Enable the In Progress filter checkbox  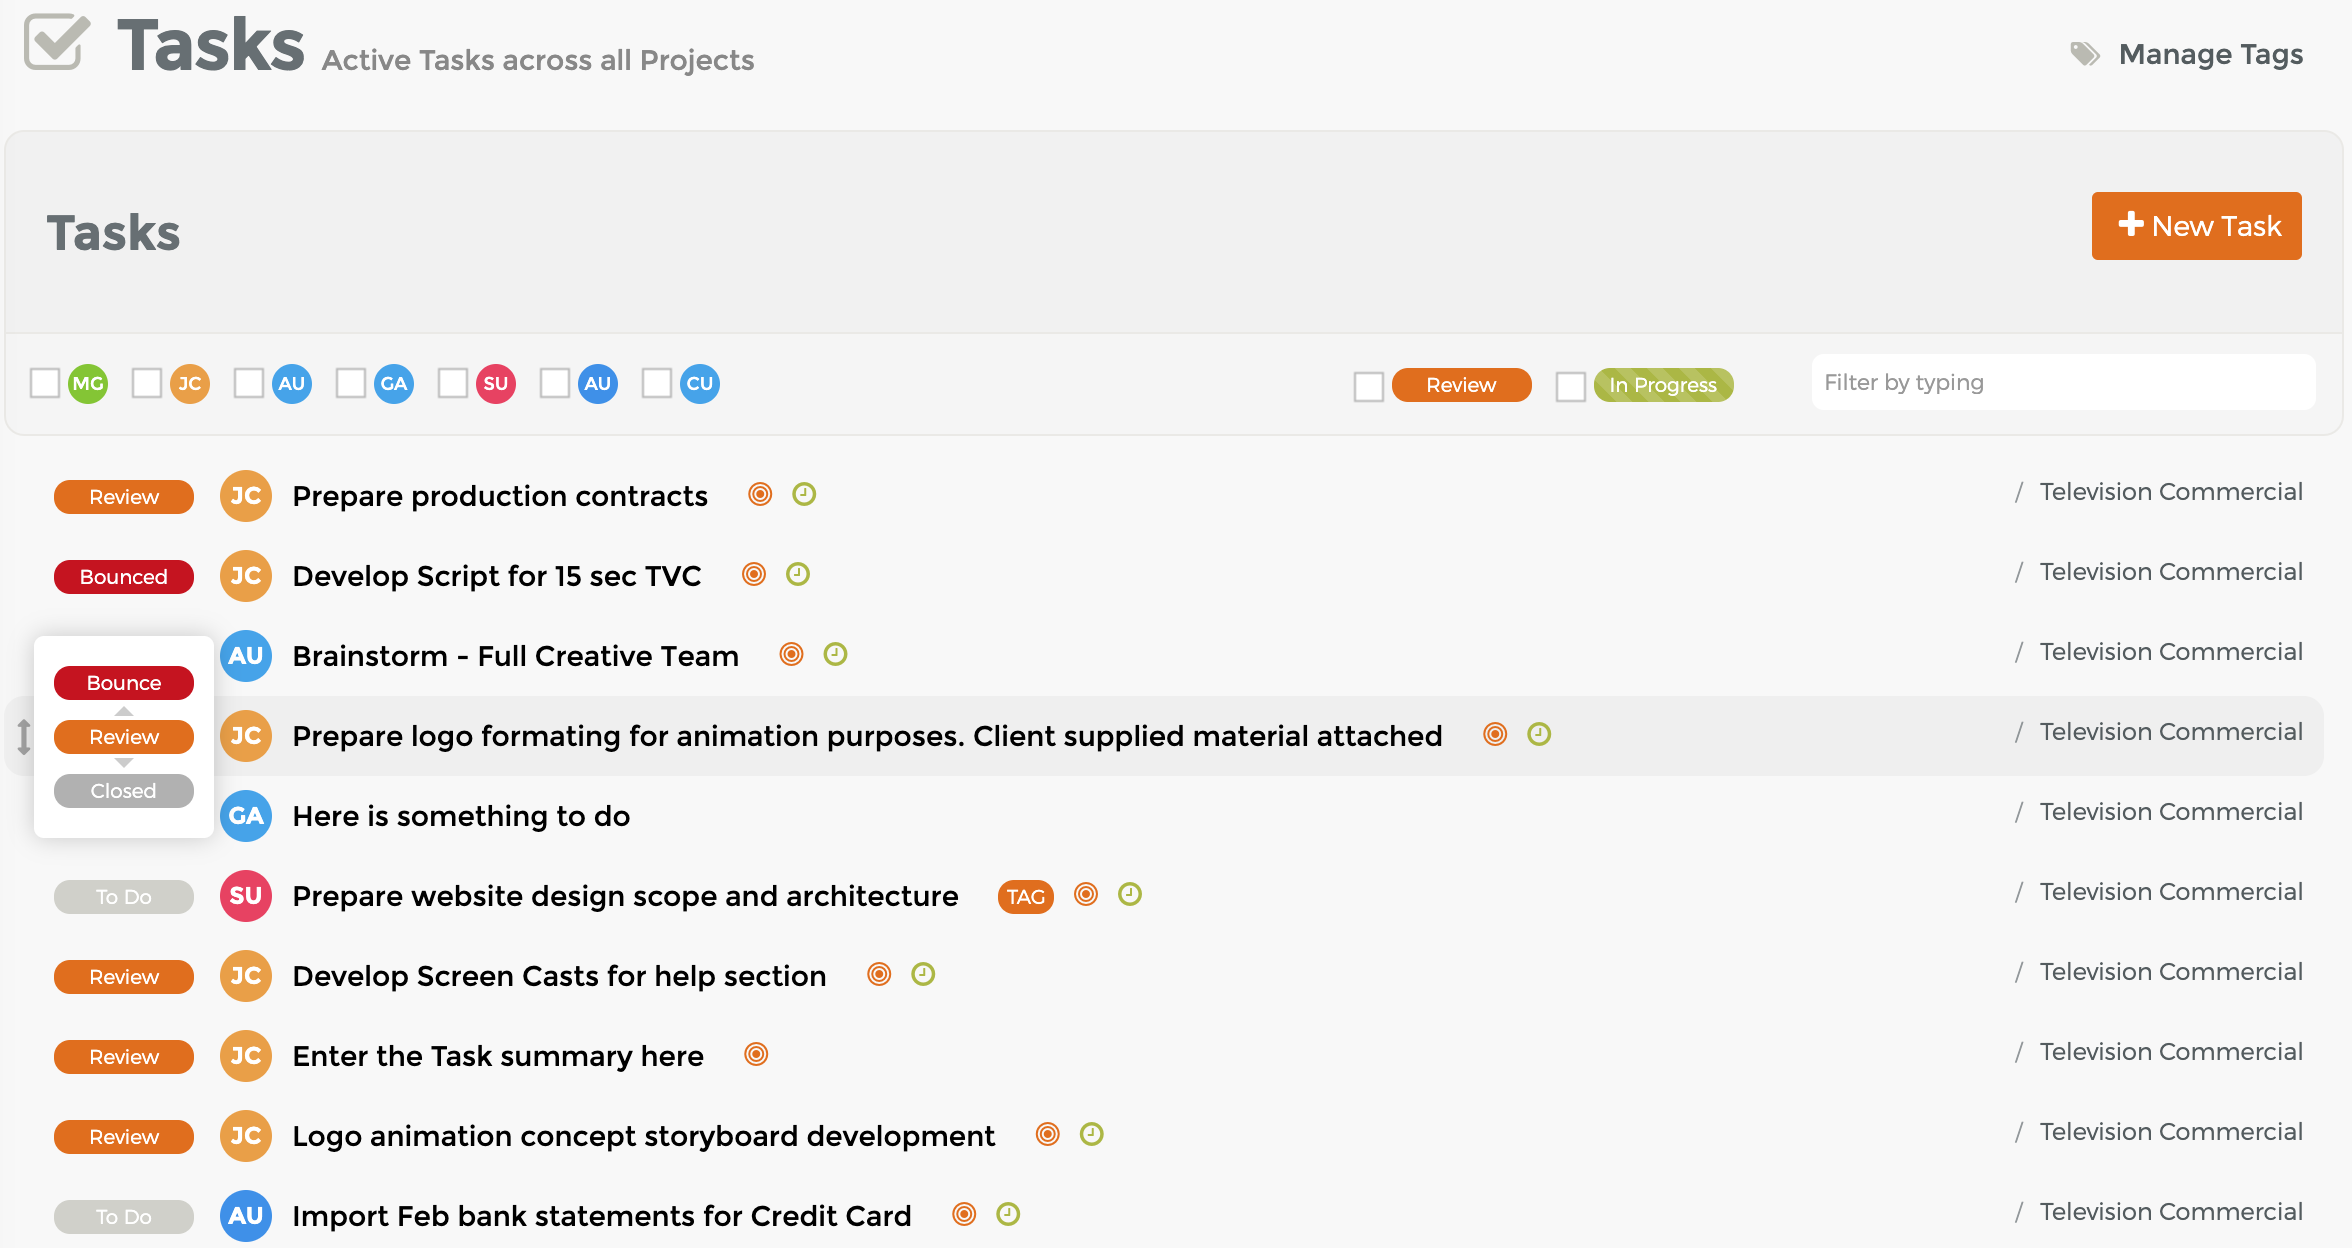pyautogui.click(x=1571, y=386)
